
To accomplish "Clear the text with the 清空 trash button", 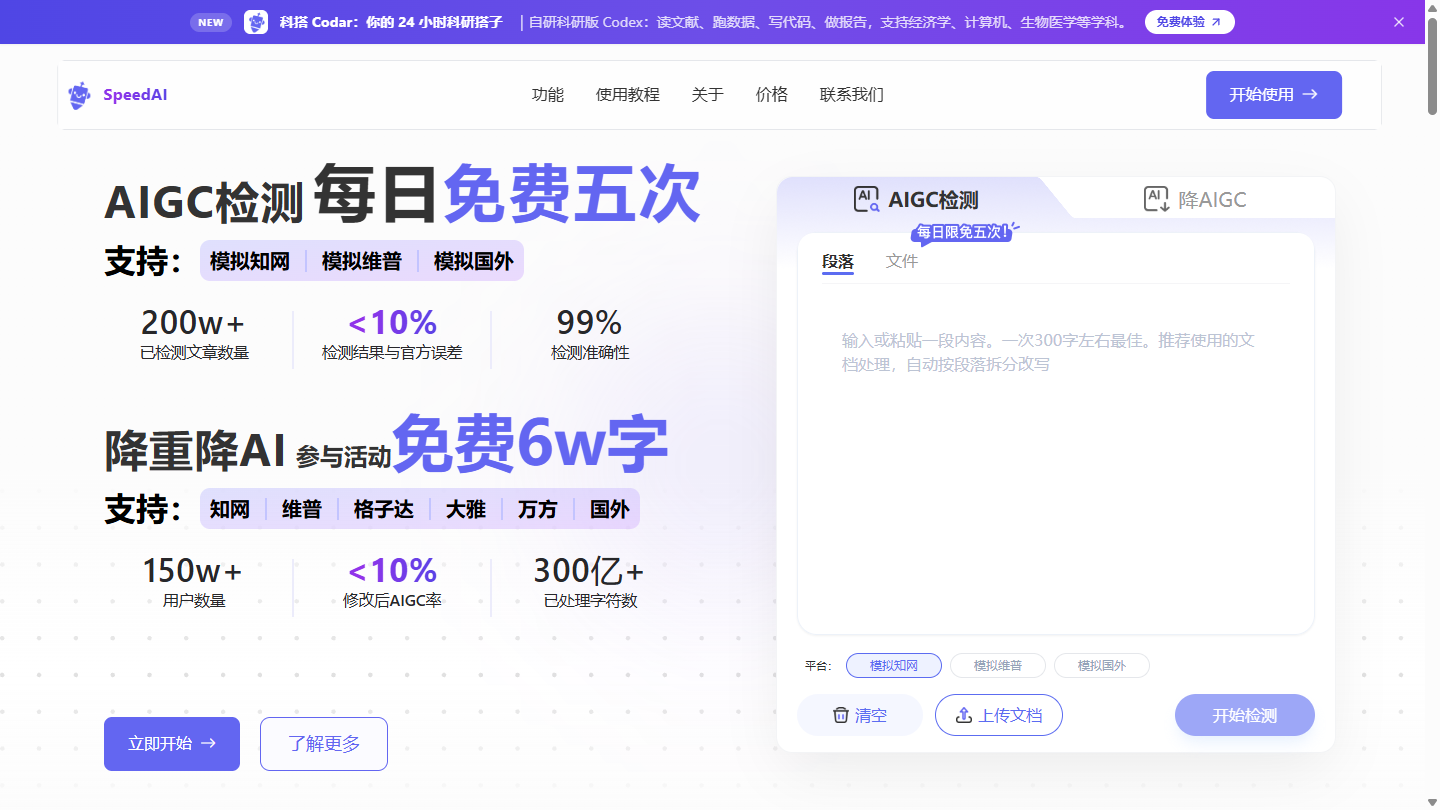I will 860,715.
